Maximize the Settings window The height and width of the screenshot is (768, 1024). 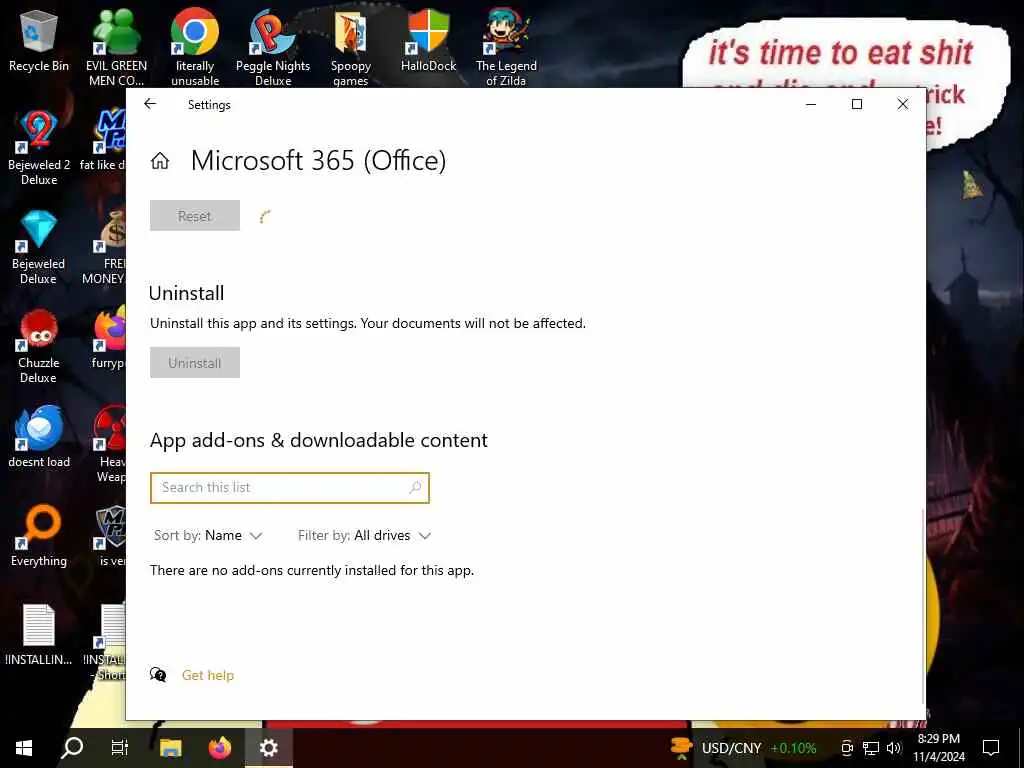point(857,104)
